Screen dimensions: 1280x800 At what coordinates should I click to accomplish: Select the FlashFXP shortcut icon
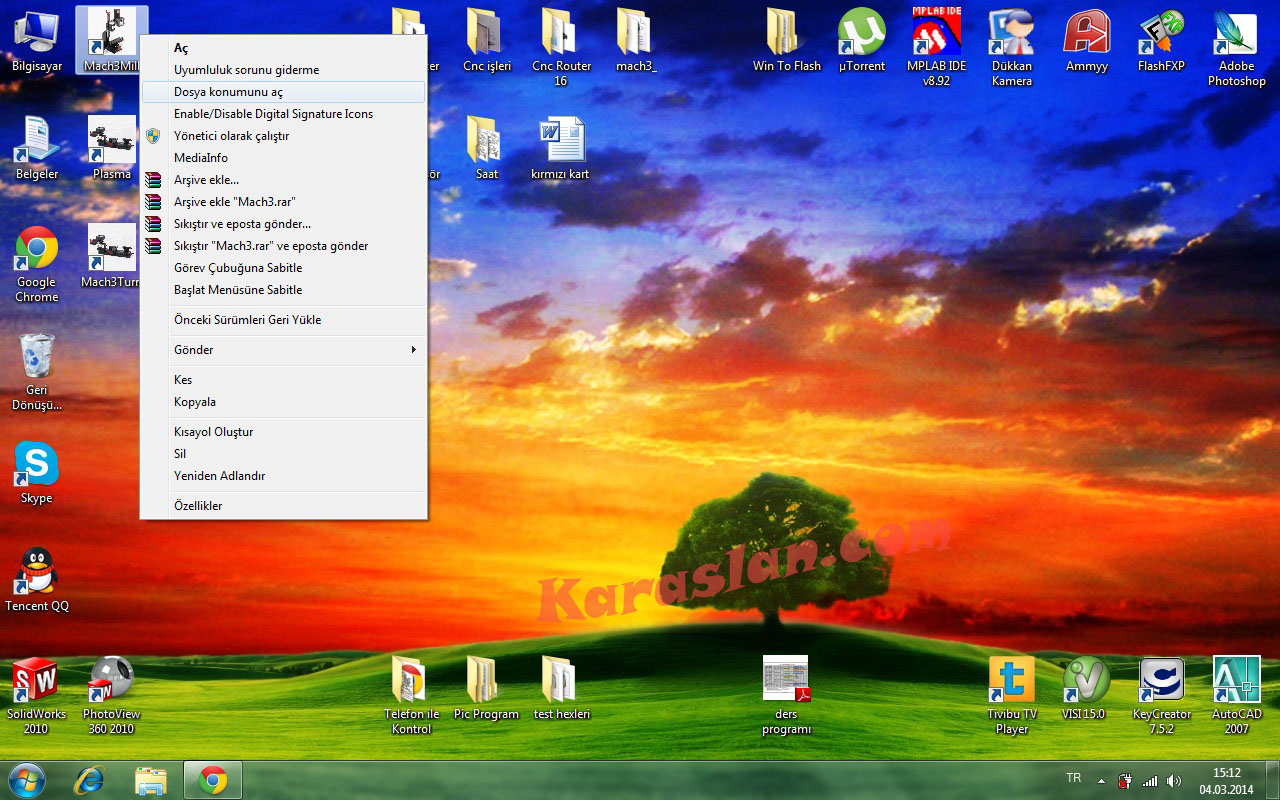pyautogui.click(x=1161, y=42)
